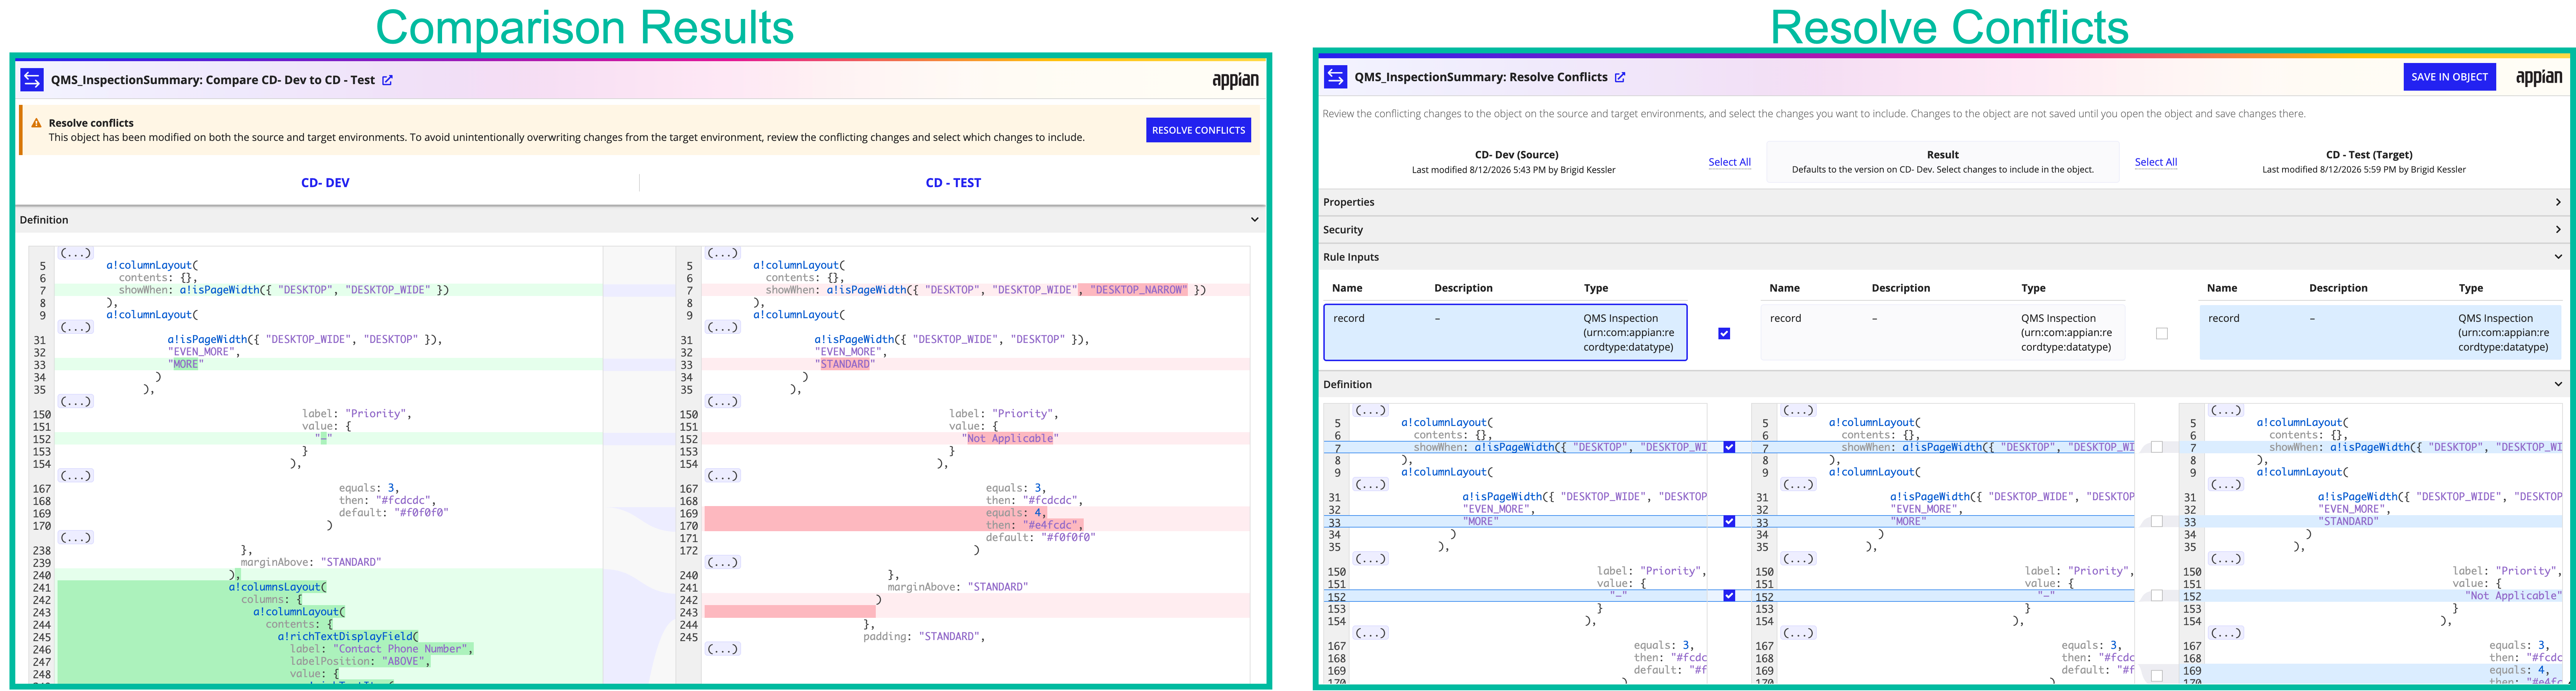Open external link icon beside Resolve Conflicts title
The width and height of the screenshot is (2576, 691).
[1620, 77]
